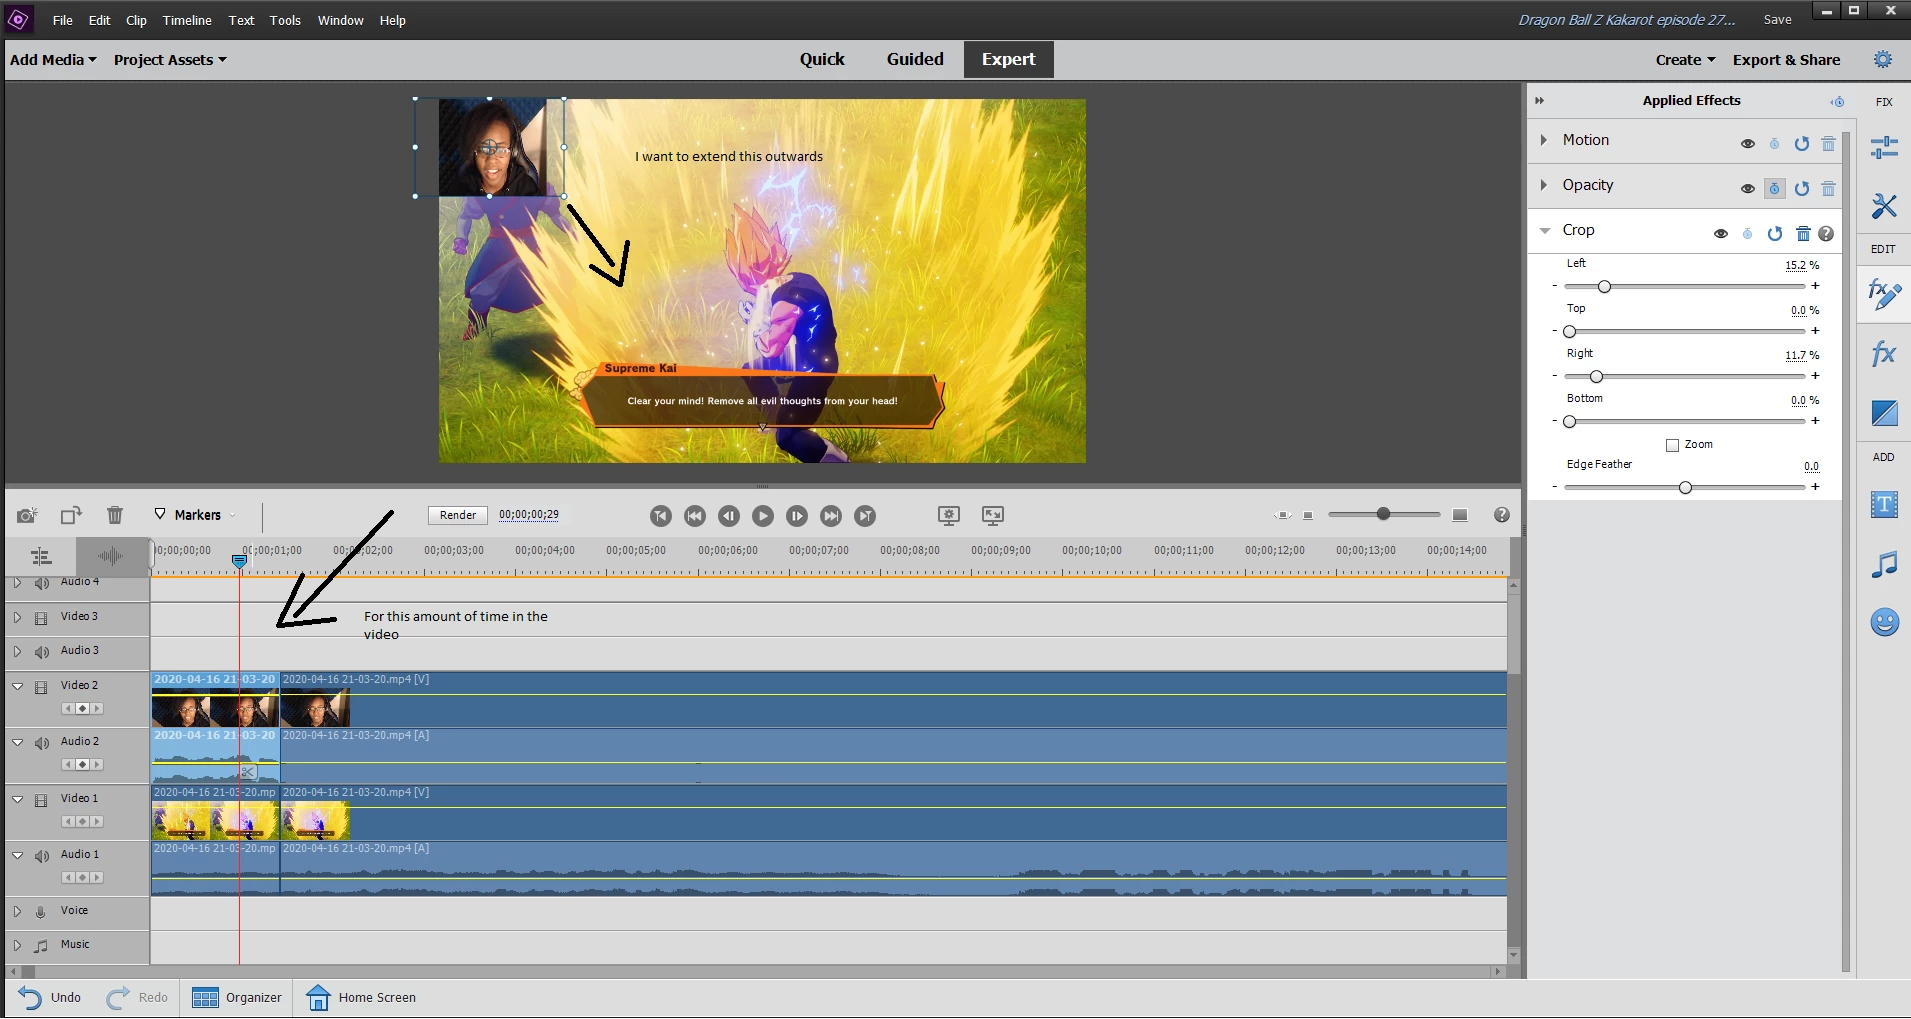Expand the Opacity effect
Image resolution: width=1911 pixels, height=1019 pixels.
[x=1544, y=185]
